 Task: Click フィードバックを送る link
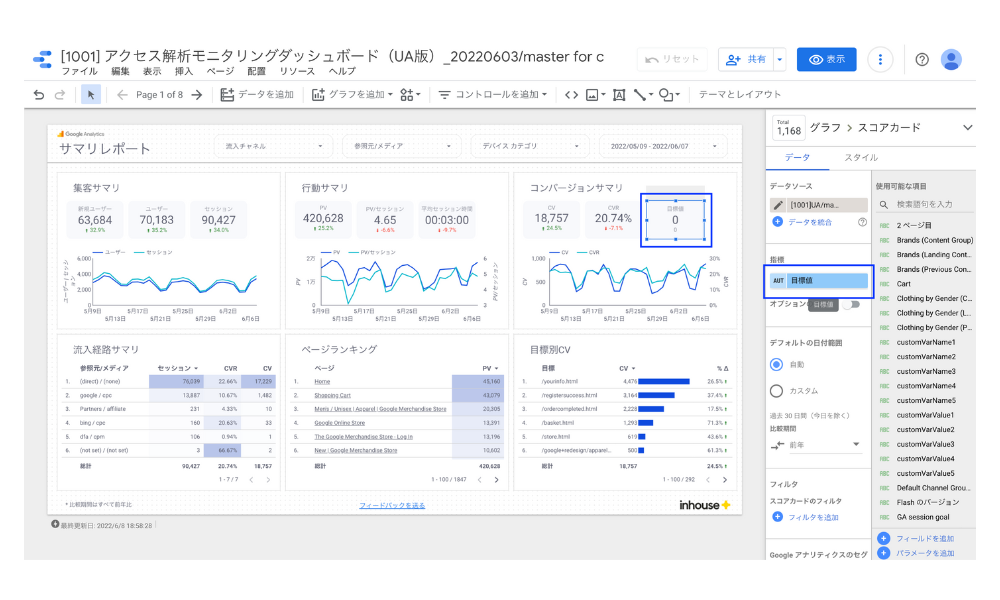[x=392, y=506]
